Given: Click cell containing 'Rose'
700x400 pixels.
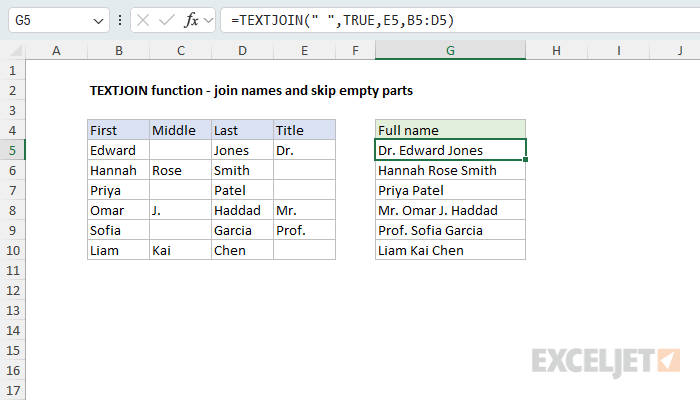Looking at the screenshot, I should click(x=180, y=171).
